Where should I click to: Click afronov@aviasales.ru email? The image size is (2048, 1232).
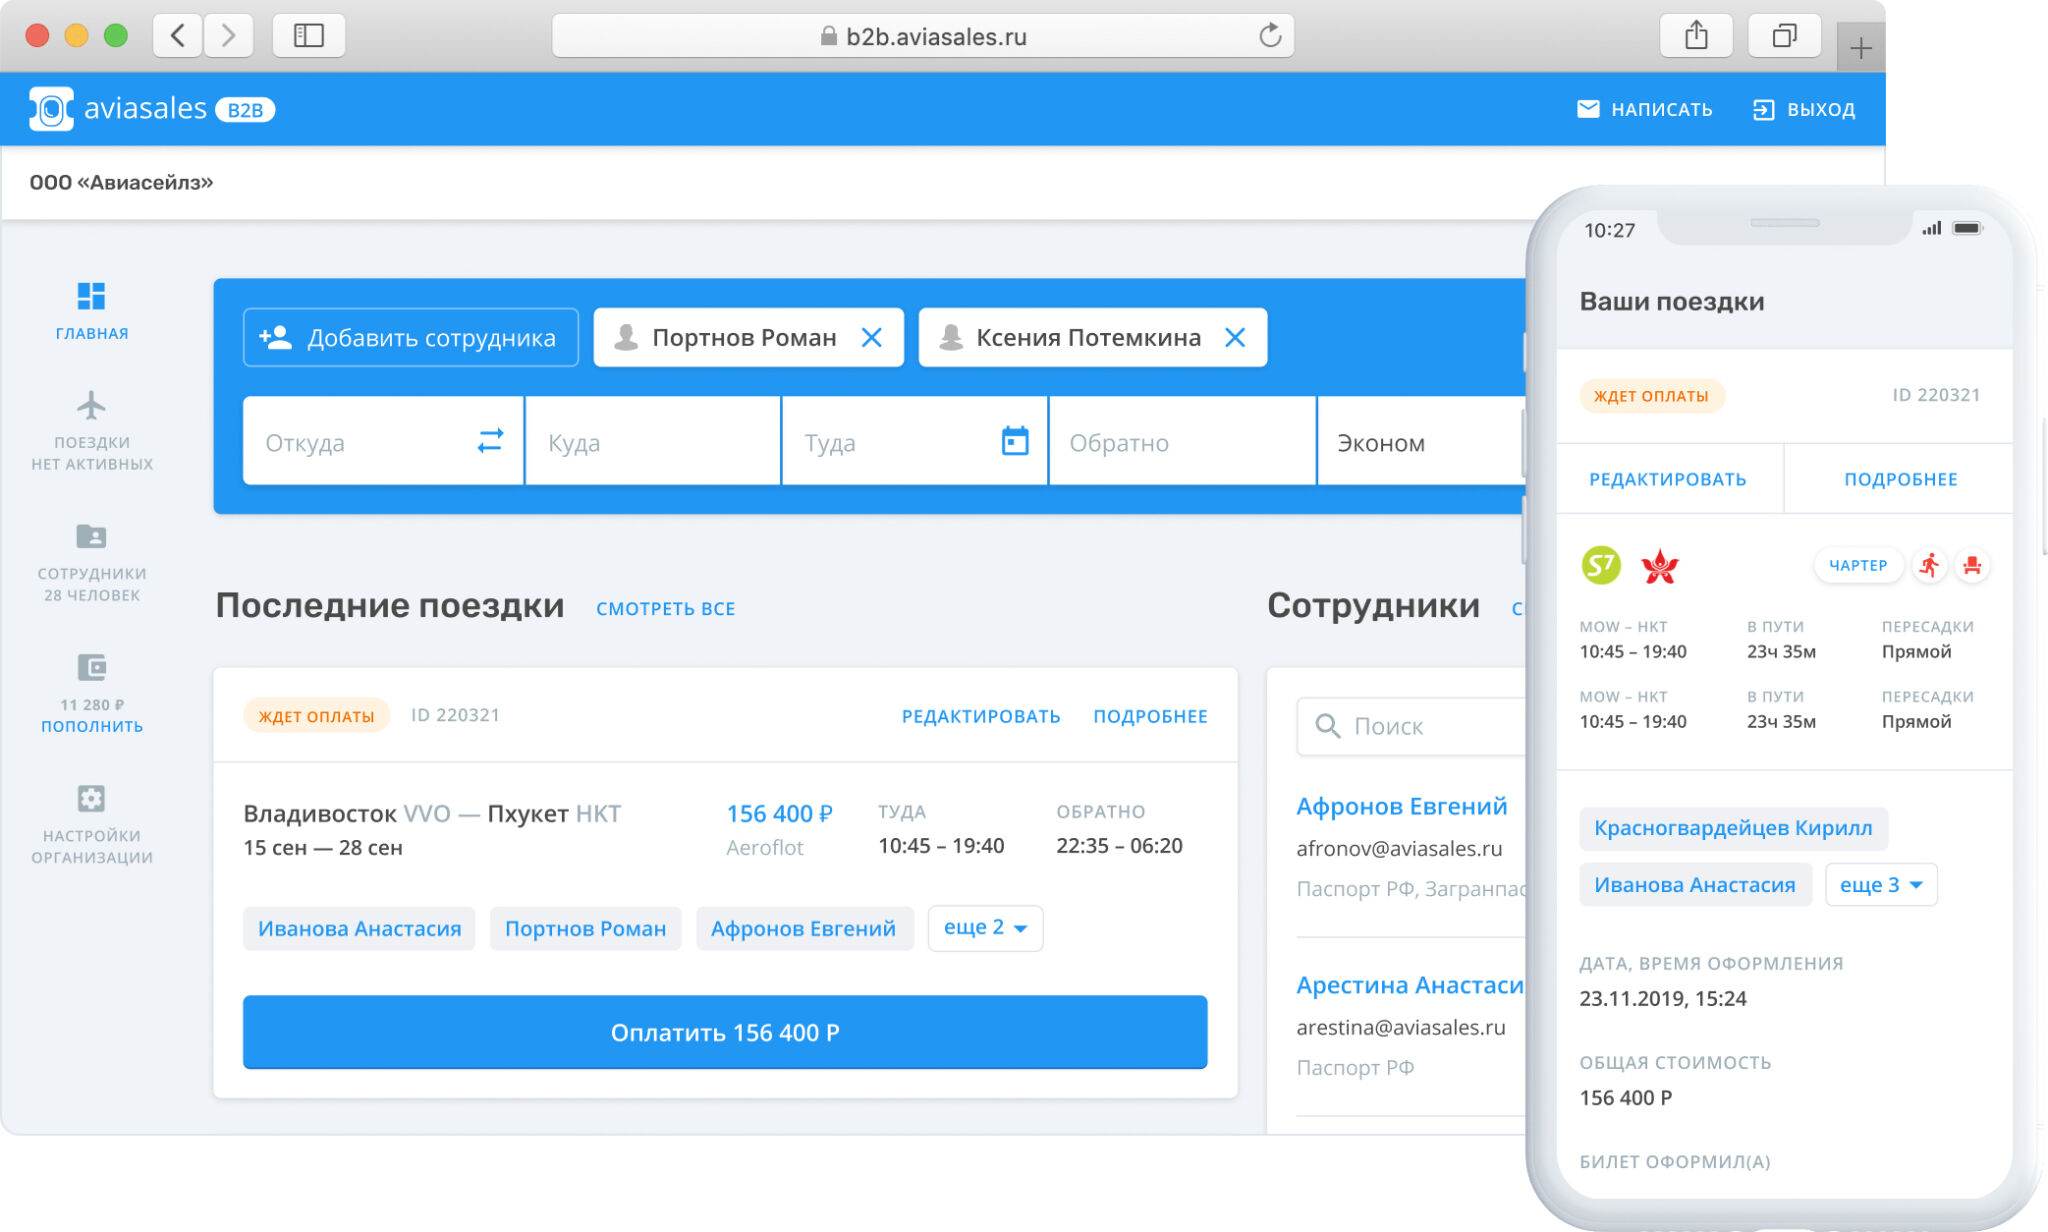[x=1399, y=849]
